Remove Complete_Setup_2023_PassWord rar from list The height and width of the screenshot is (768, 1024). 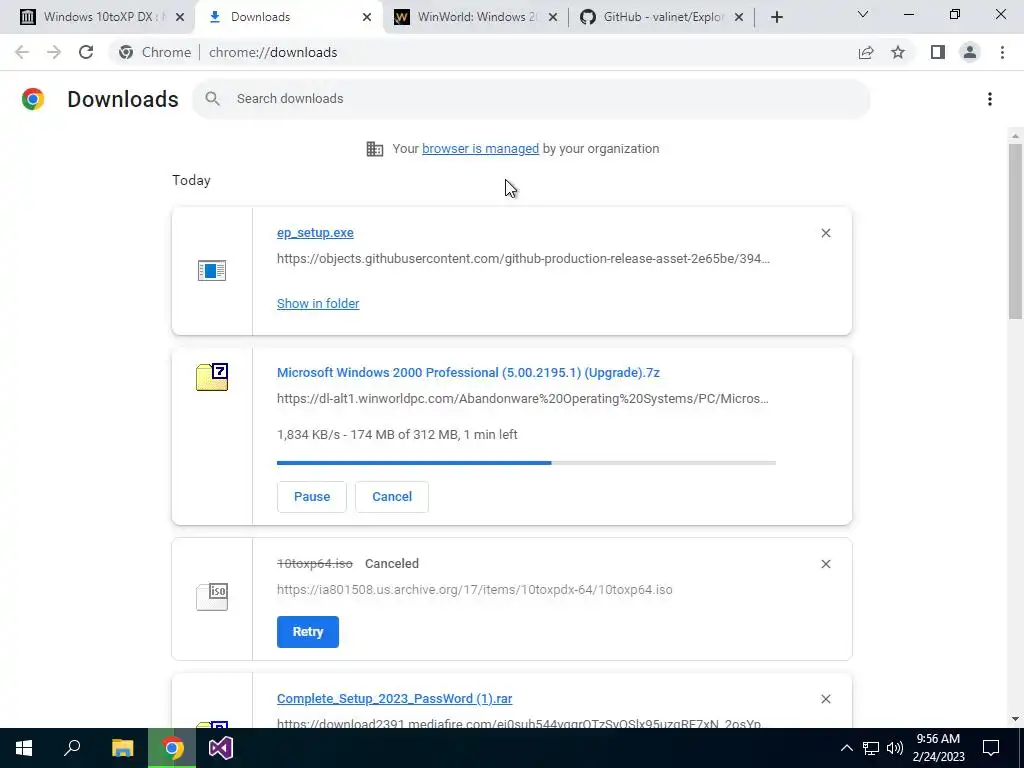point(825,699)
